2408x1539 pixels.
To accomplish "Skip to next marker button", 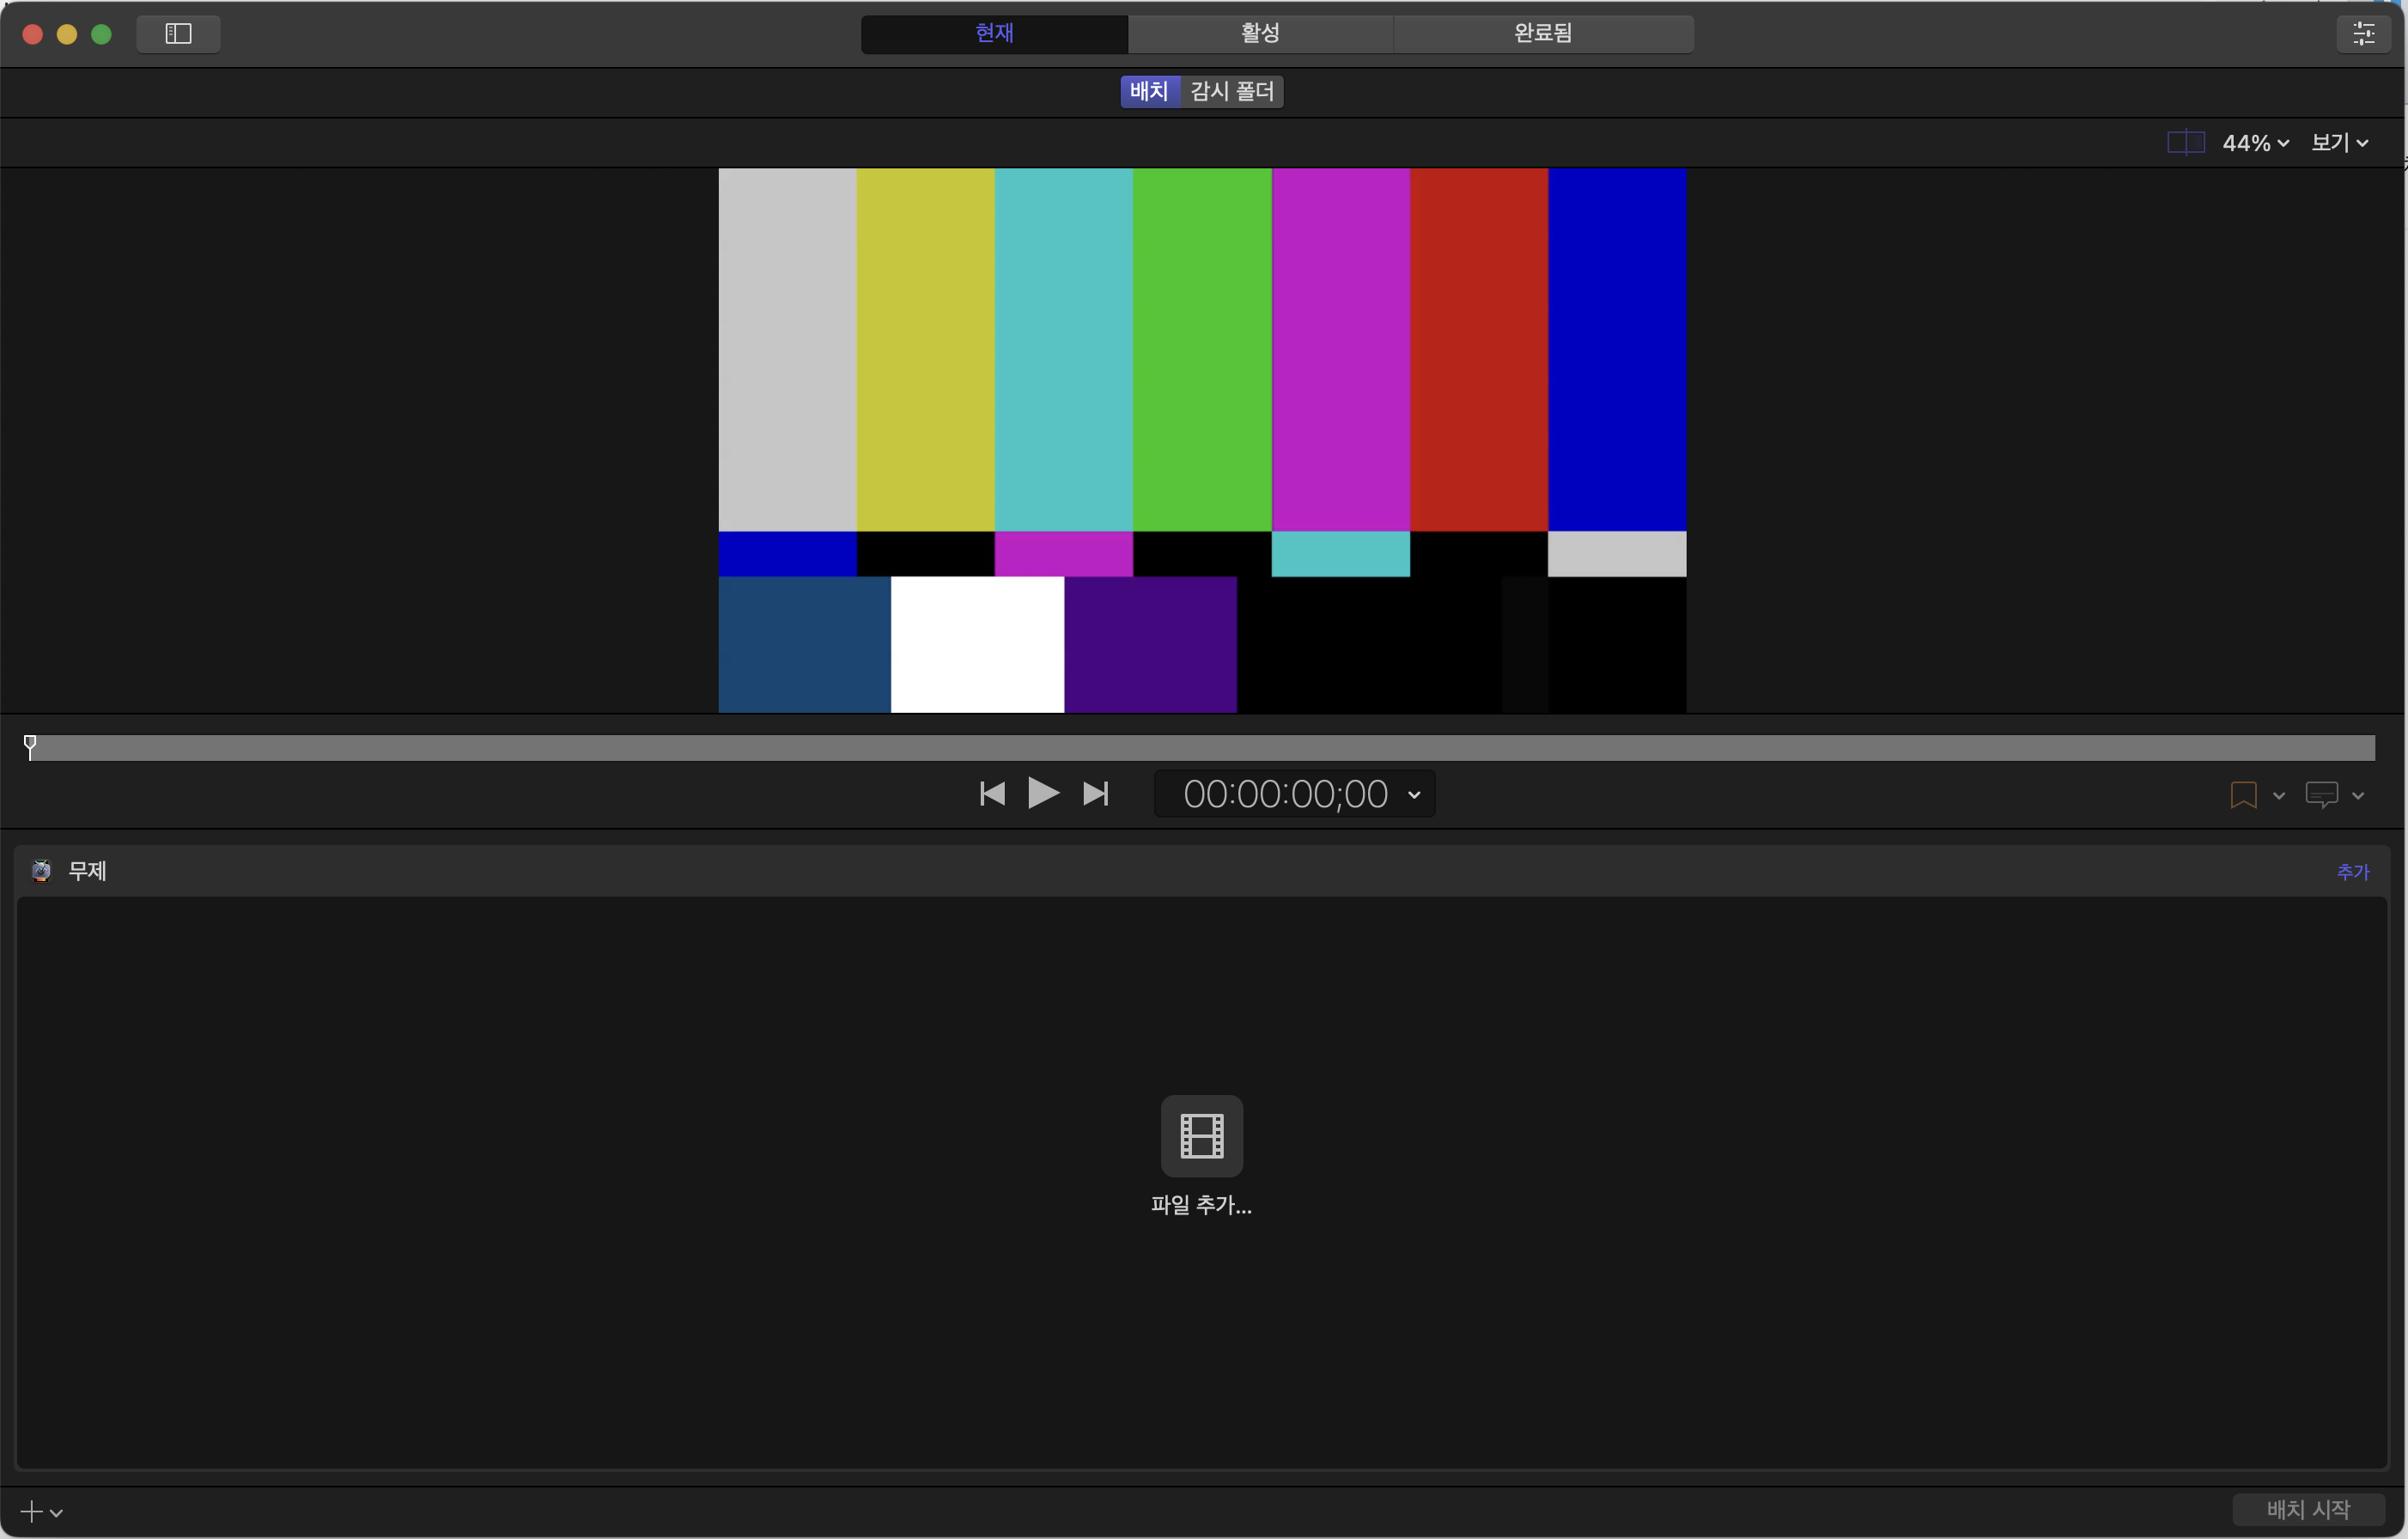I will 1096,794.
